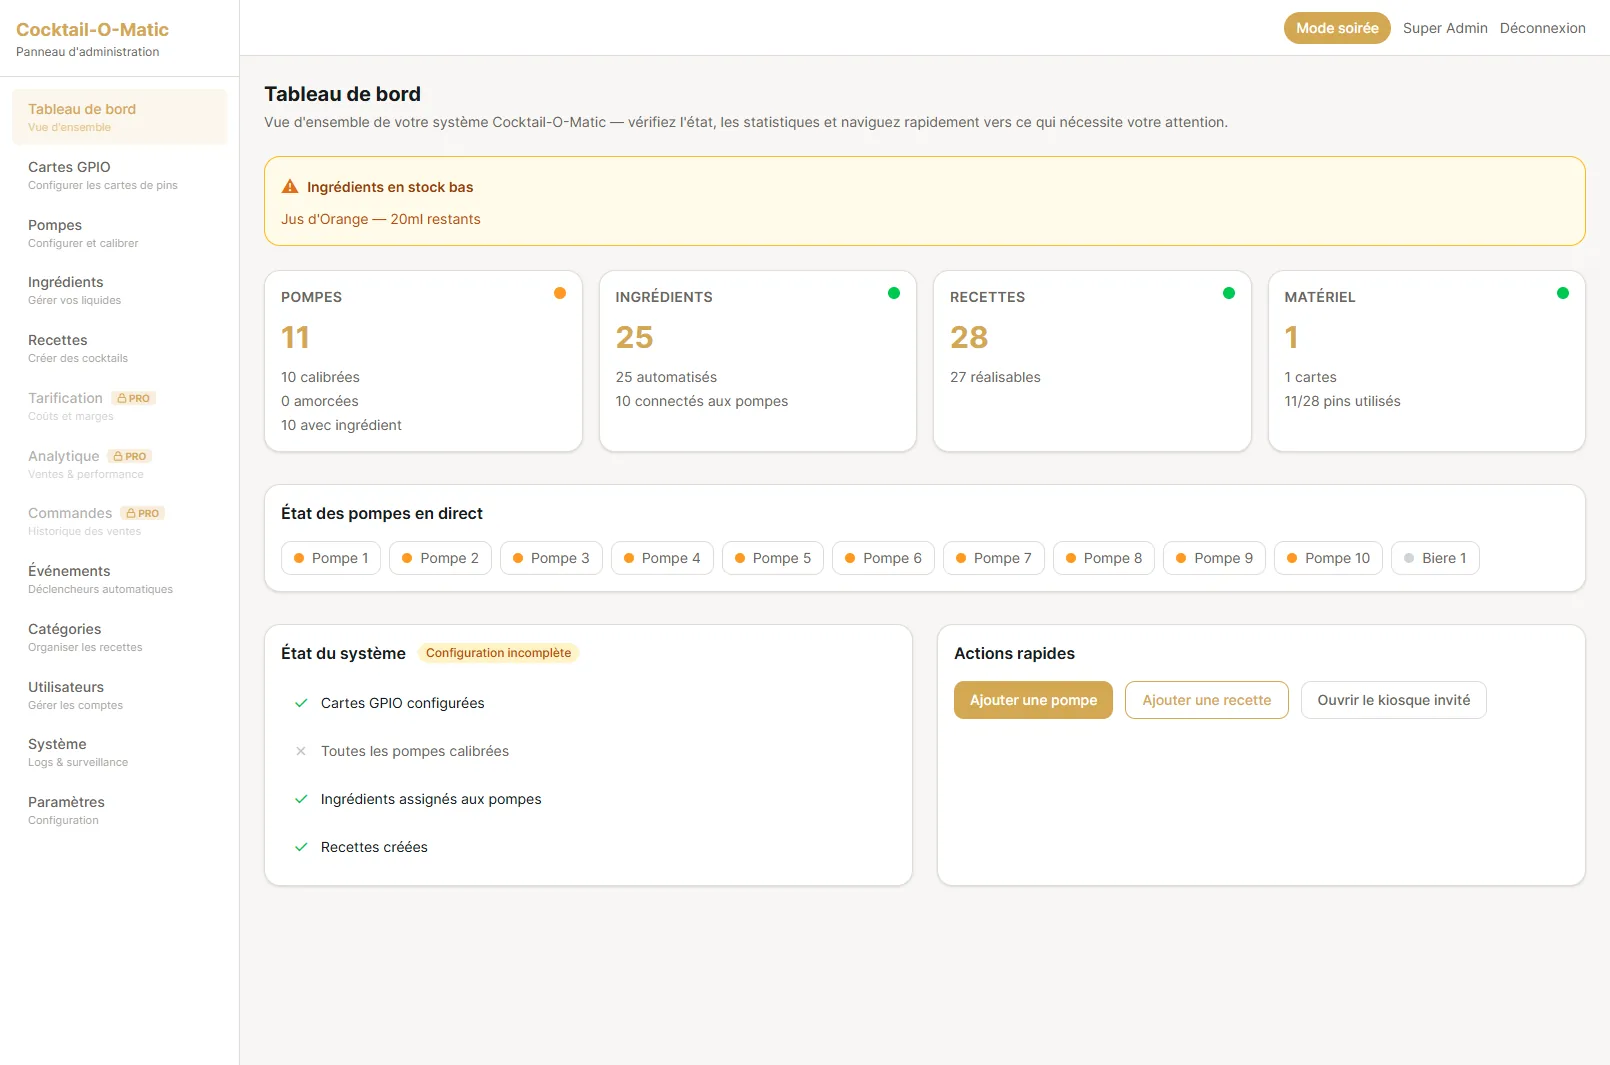Click the ingredient count 25

tap(634, 337)
